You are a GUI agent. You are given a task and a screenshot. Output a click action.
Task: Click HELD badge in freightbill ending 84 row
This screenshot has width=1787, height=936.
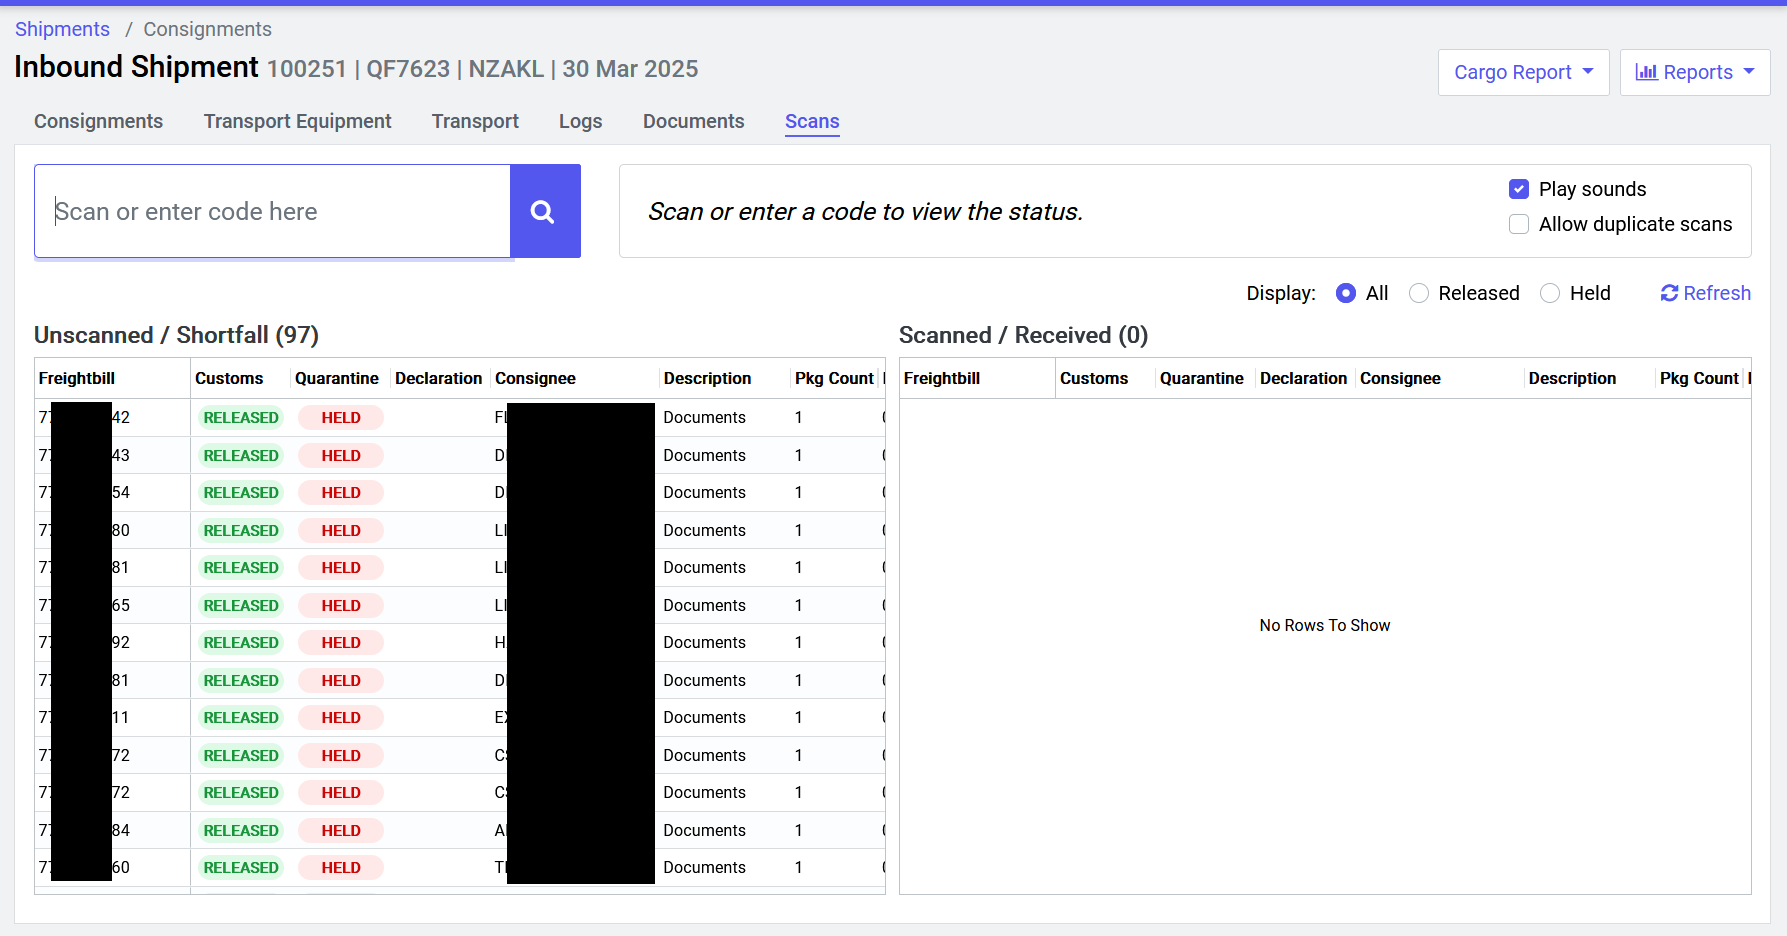(x=341, y=830)
